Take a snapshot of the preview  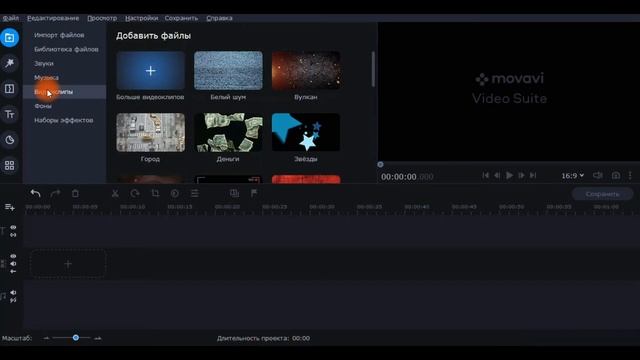(x=616, y=176)
